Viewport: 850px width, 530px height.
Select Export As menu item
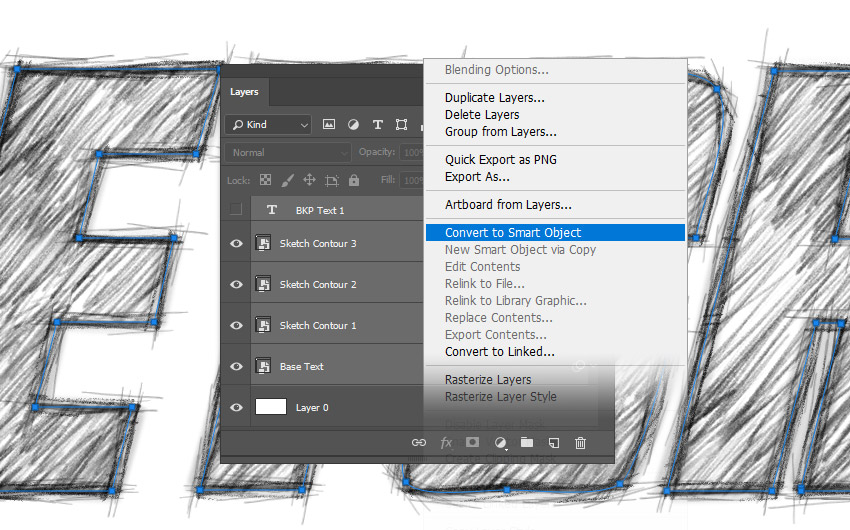tap(477, 177)
